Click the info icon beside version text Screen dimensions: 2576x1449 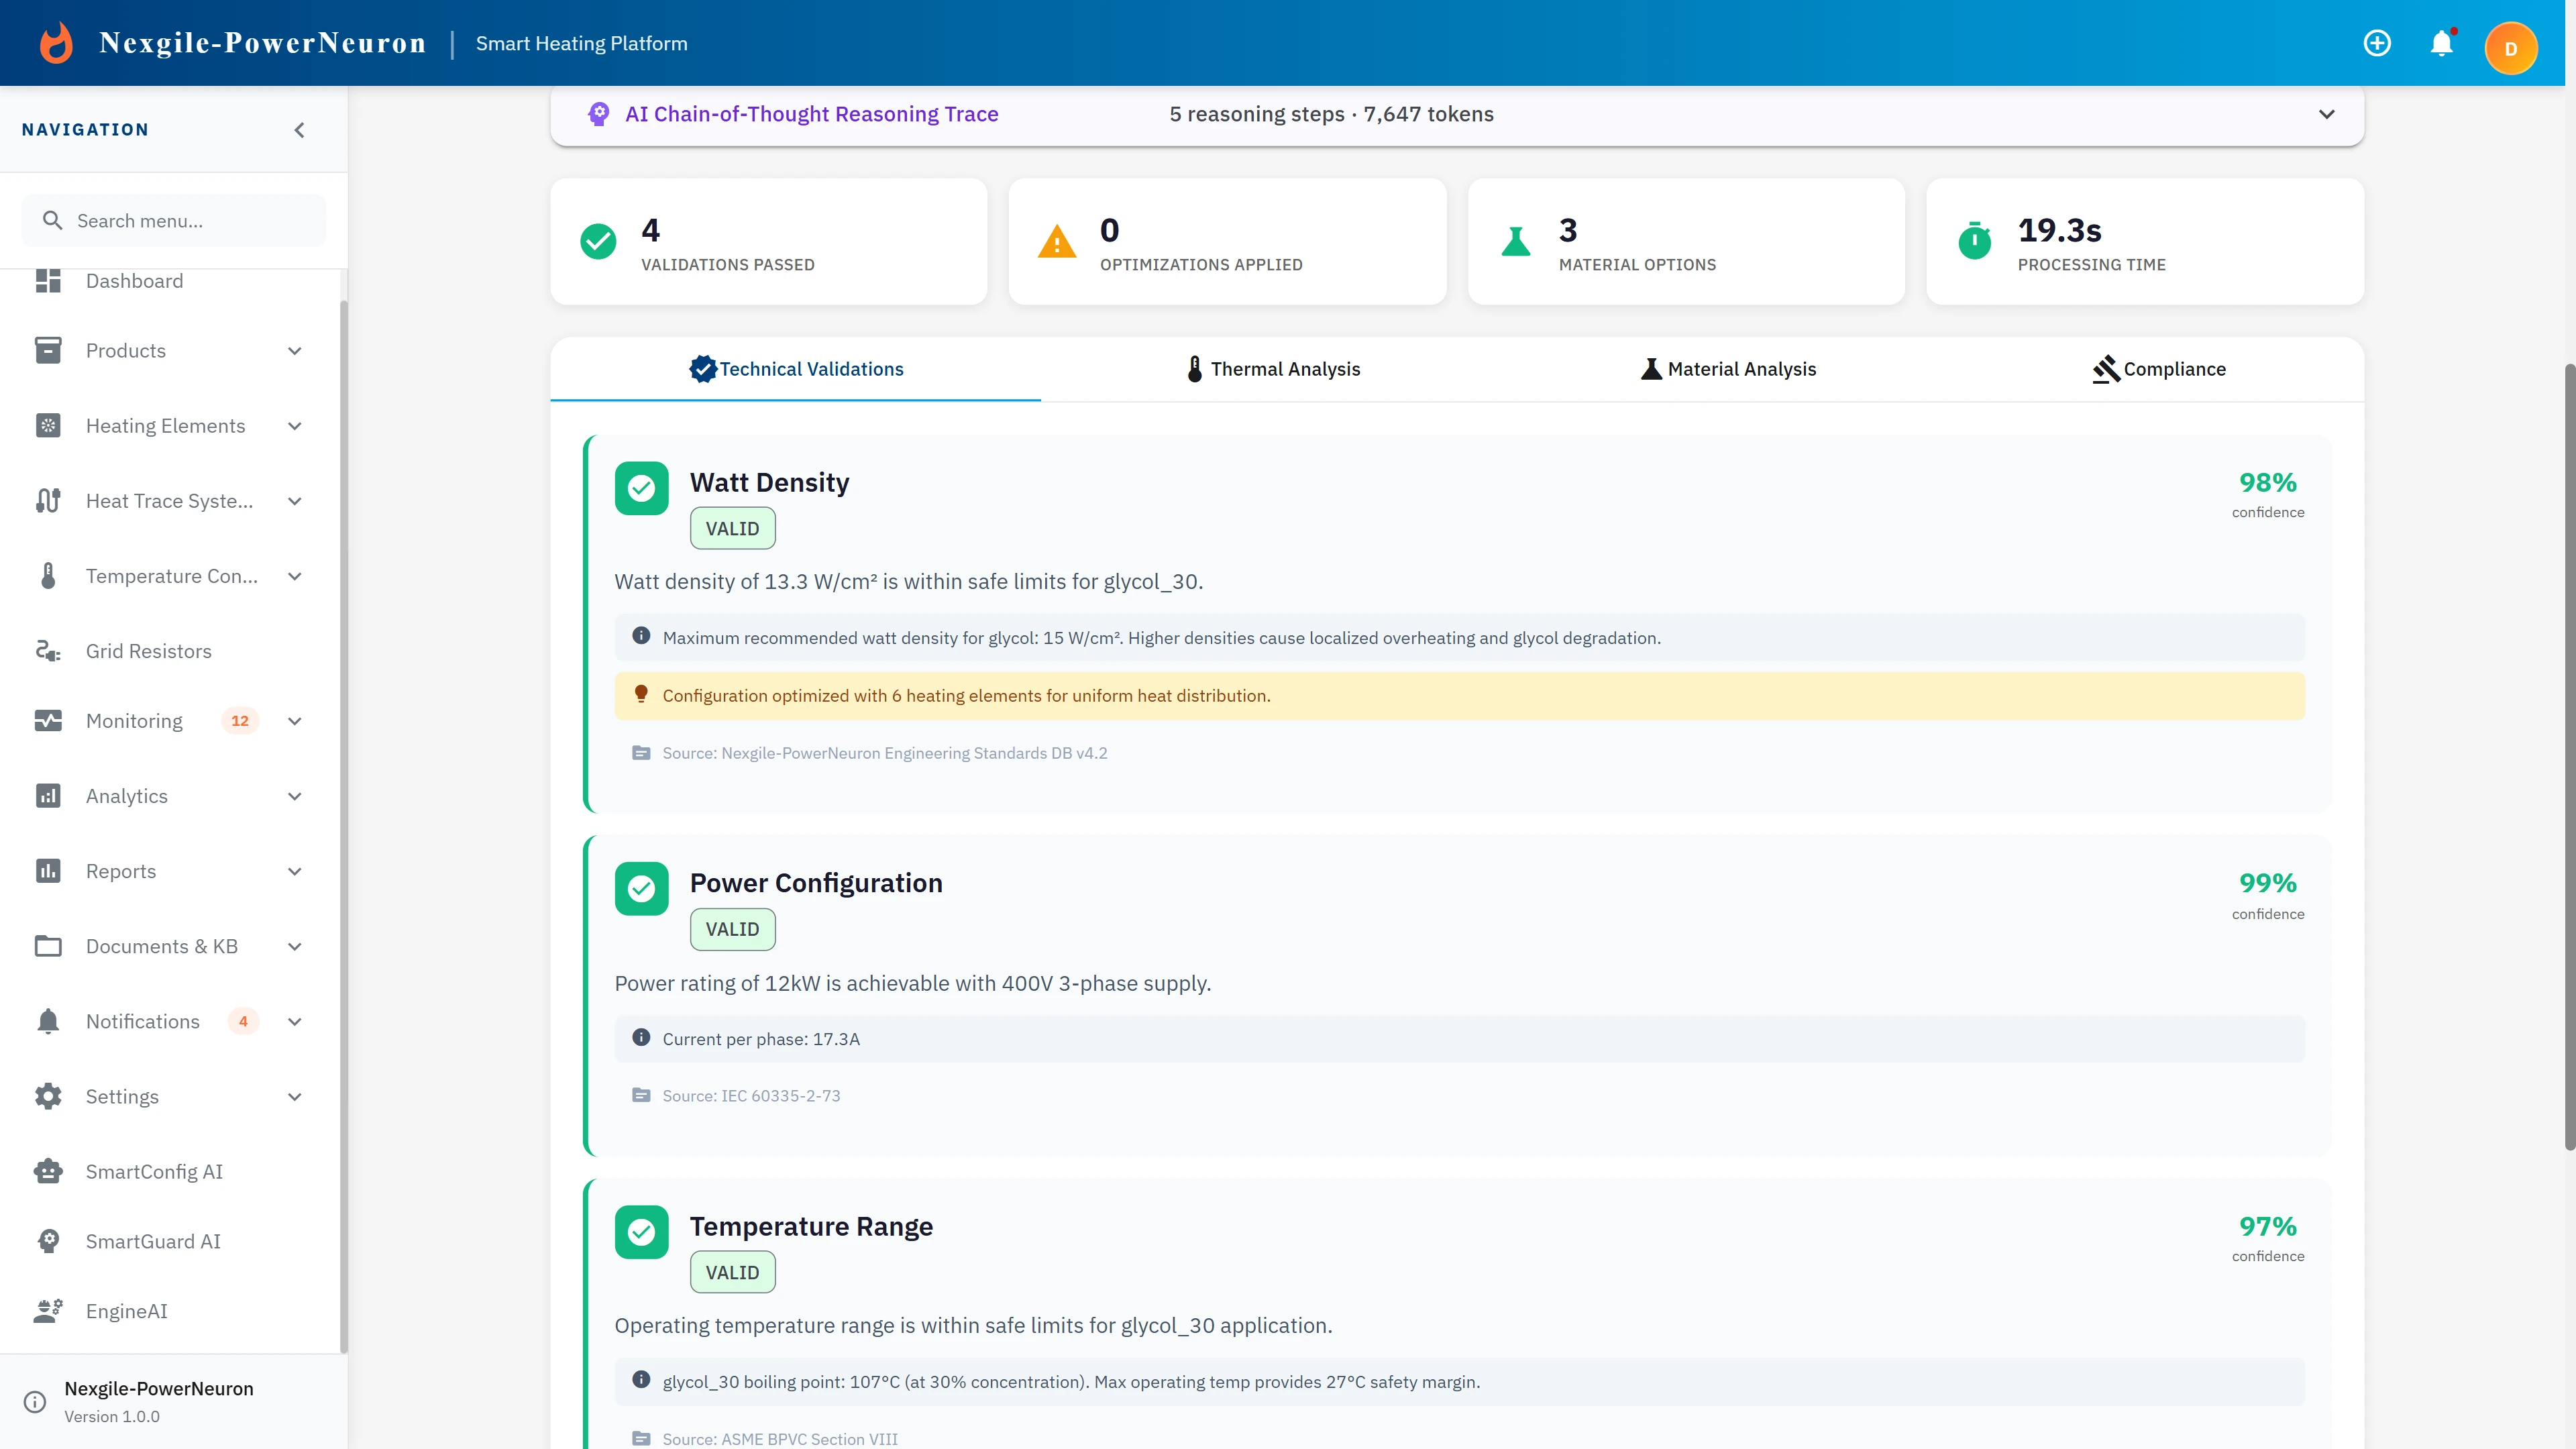tap(35, 1402)
